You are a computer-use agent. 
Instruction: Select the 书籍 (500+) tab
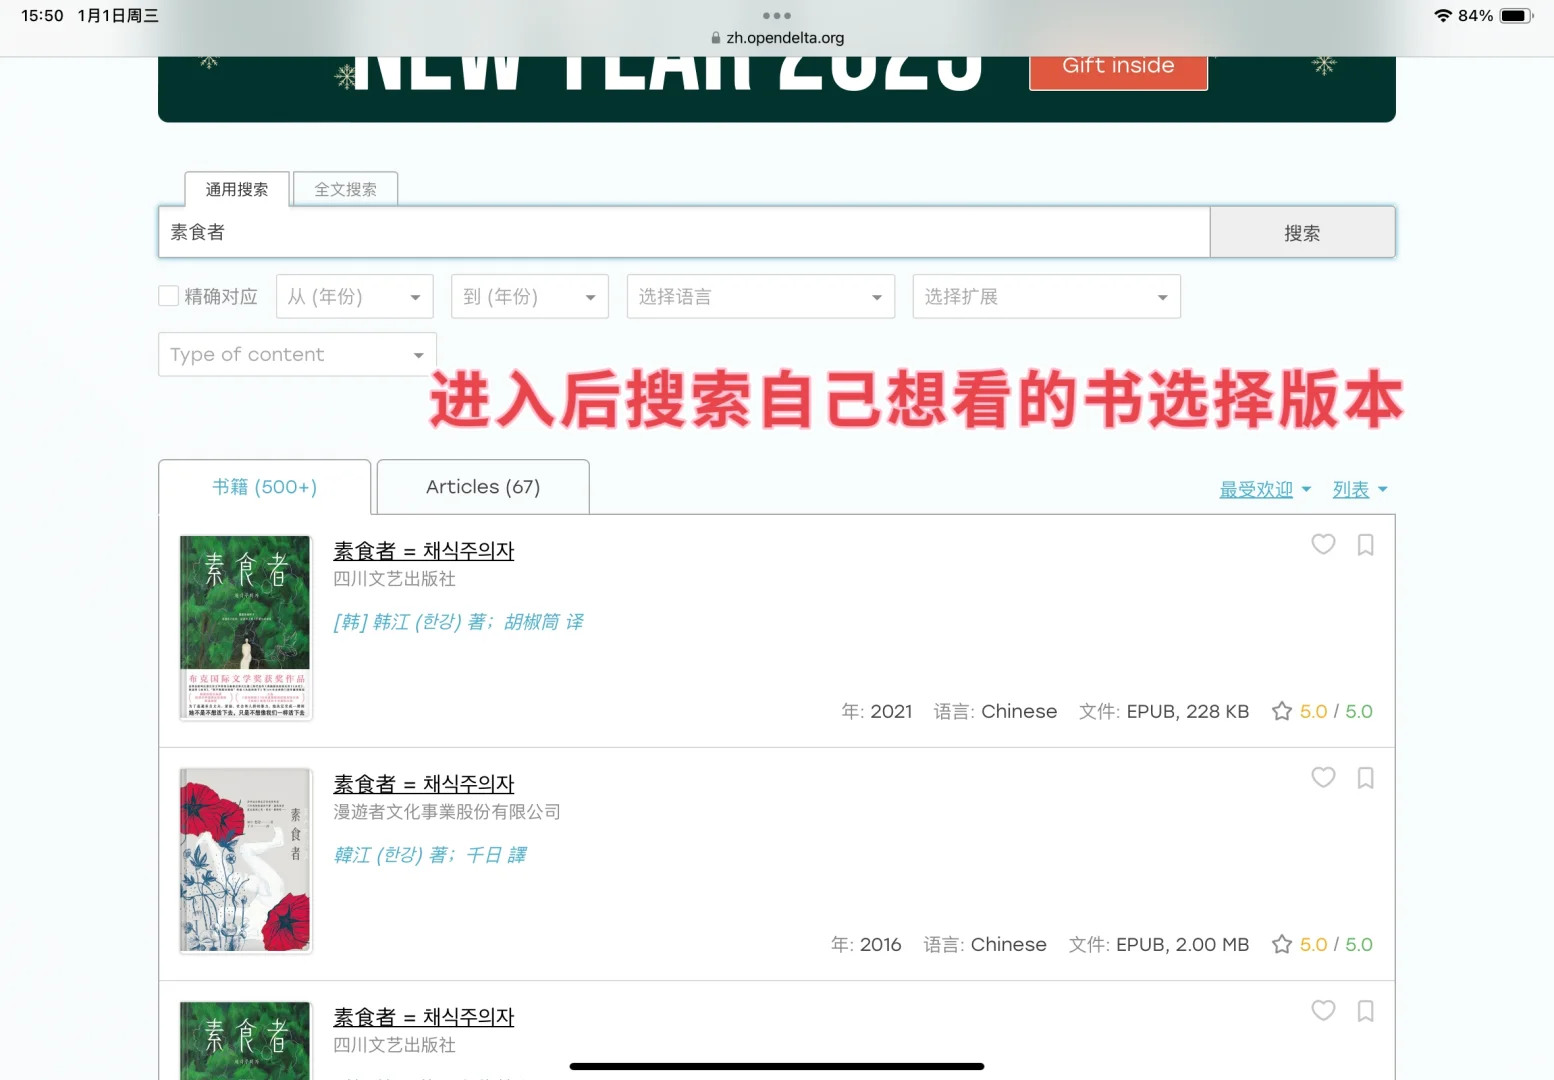click(x=265, y=487)
